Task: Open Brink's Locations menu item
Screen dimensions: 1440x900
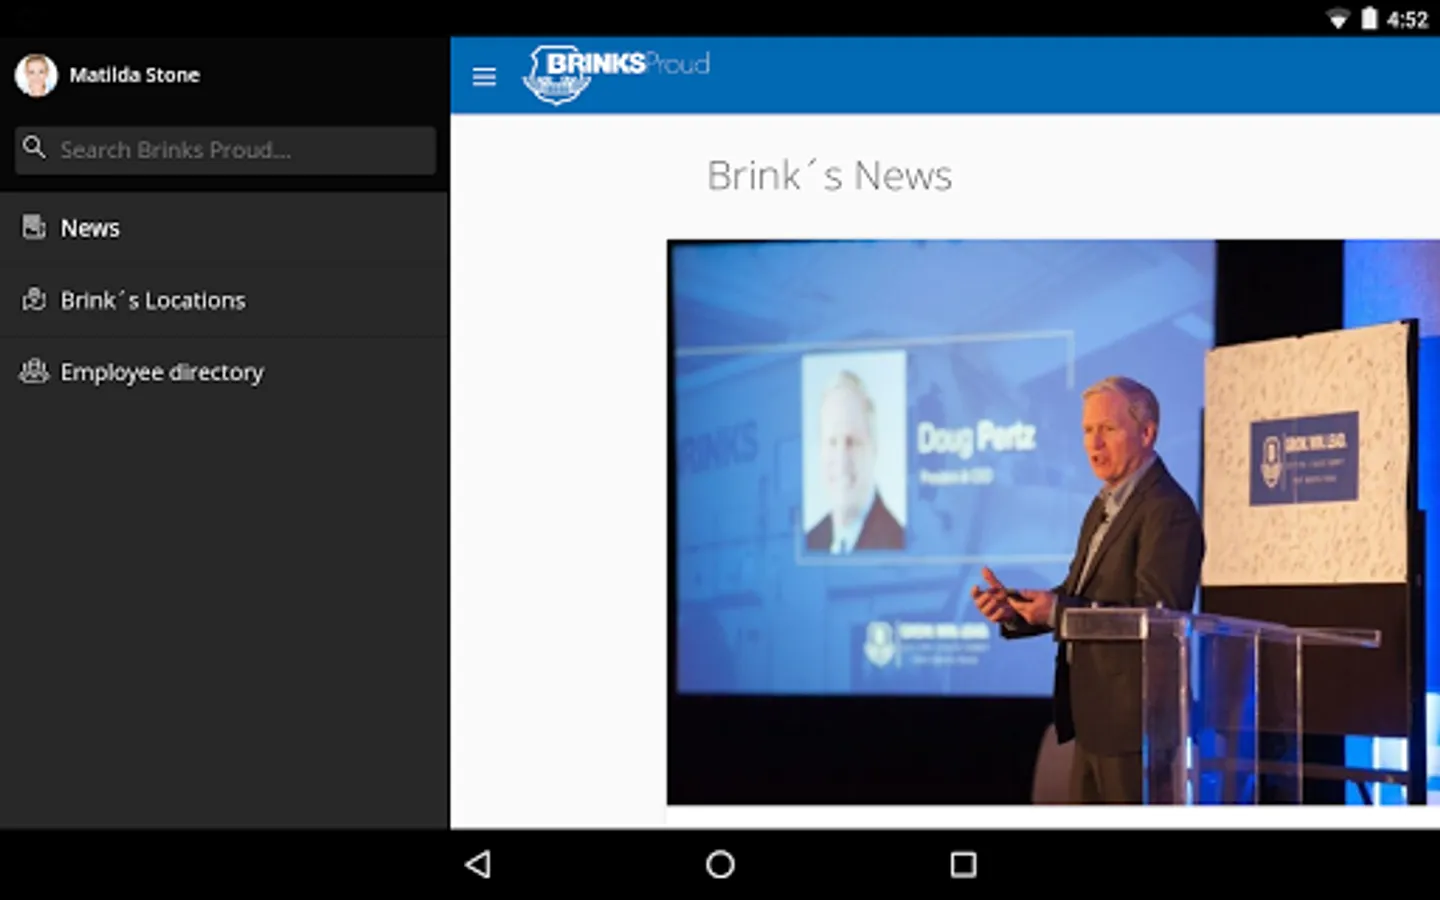Action: click(224, 300)
